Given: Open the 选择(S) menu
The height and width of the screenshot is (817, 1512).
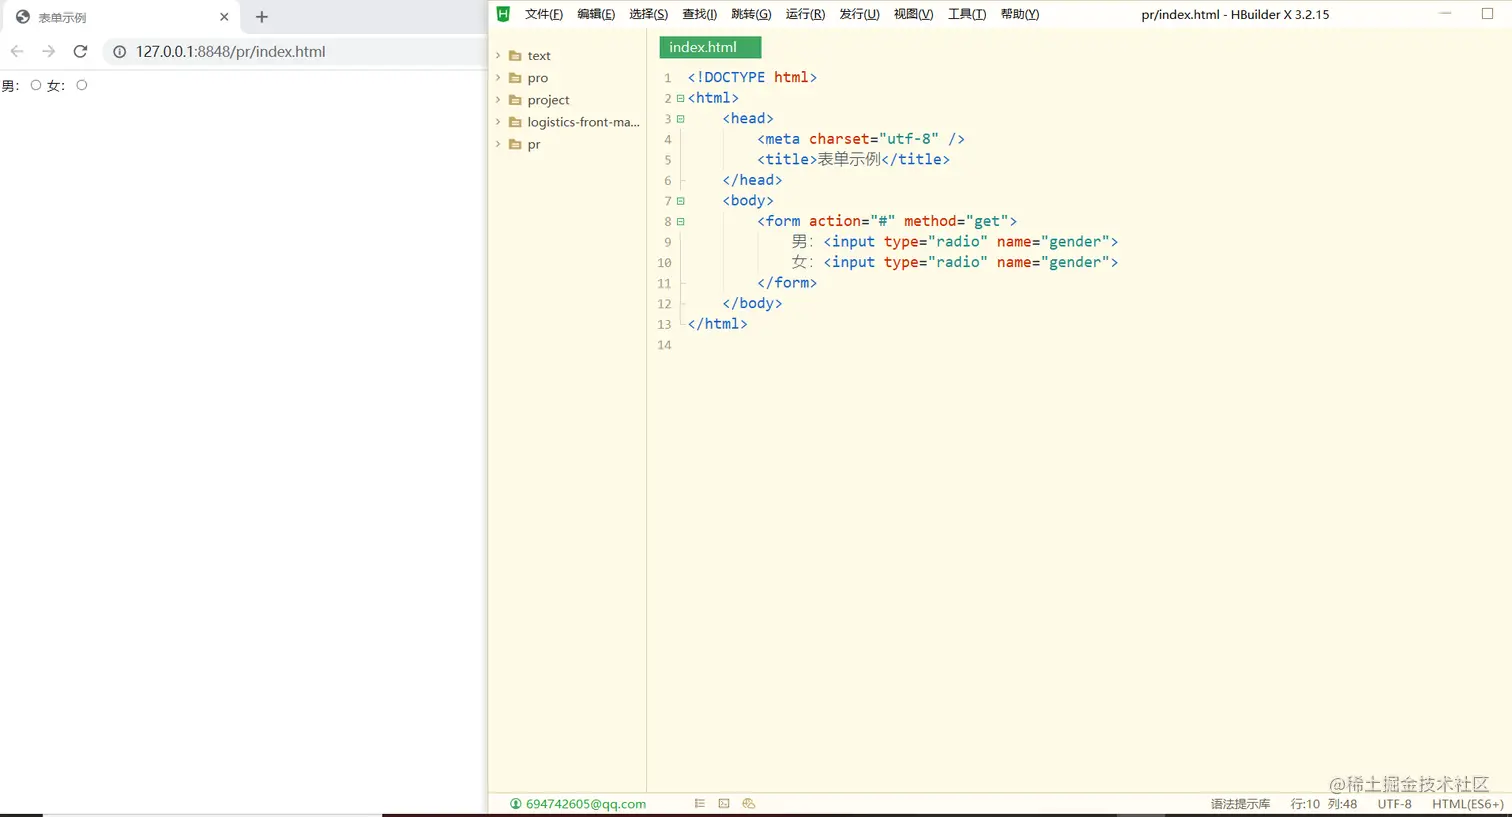Looking at the screenshot, I should pos(648,14).
